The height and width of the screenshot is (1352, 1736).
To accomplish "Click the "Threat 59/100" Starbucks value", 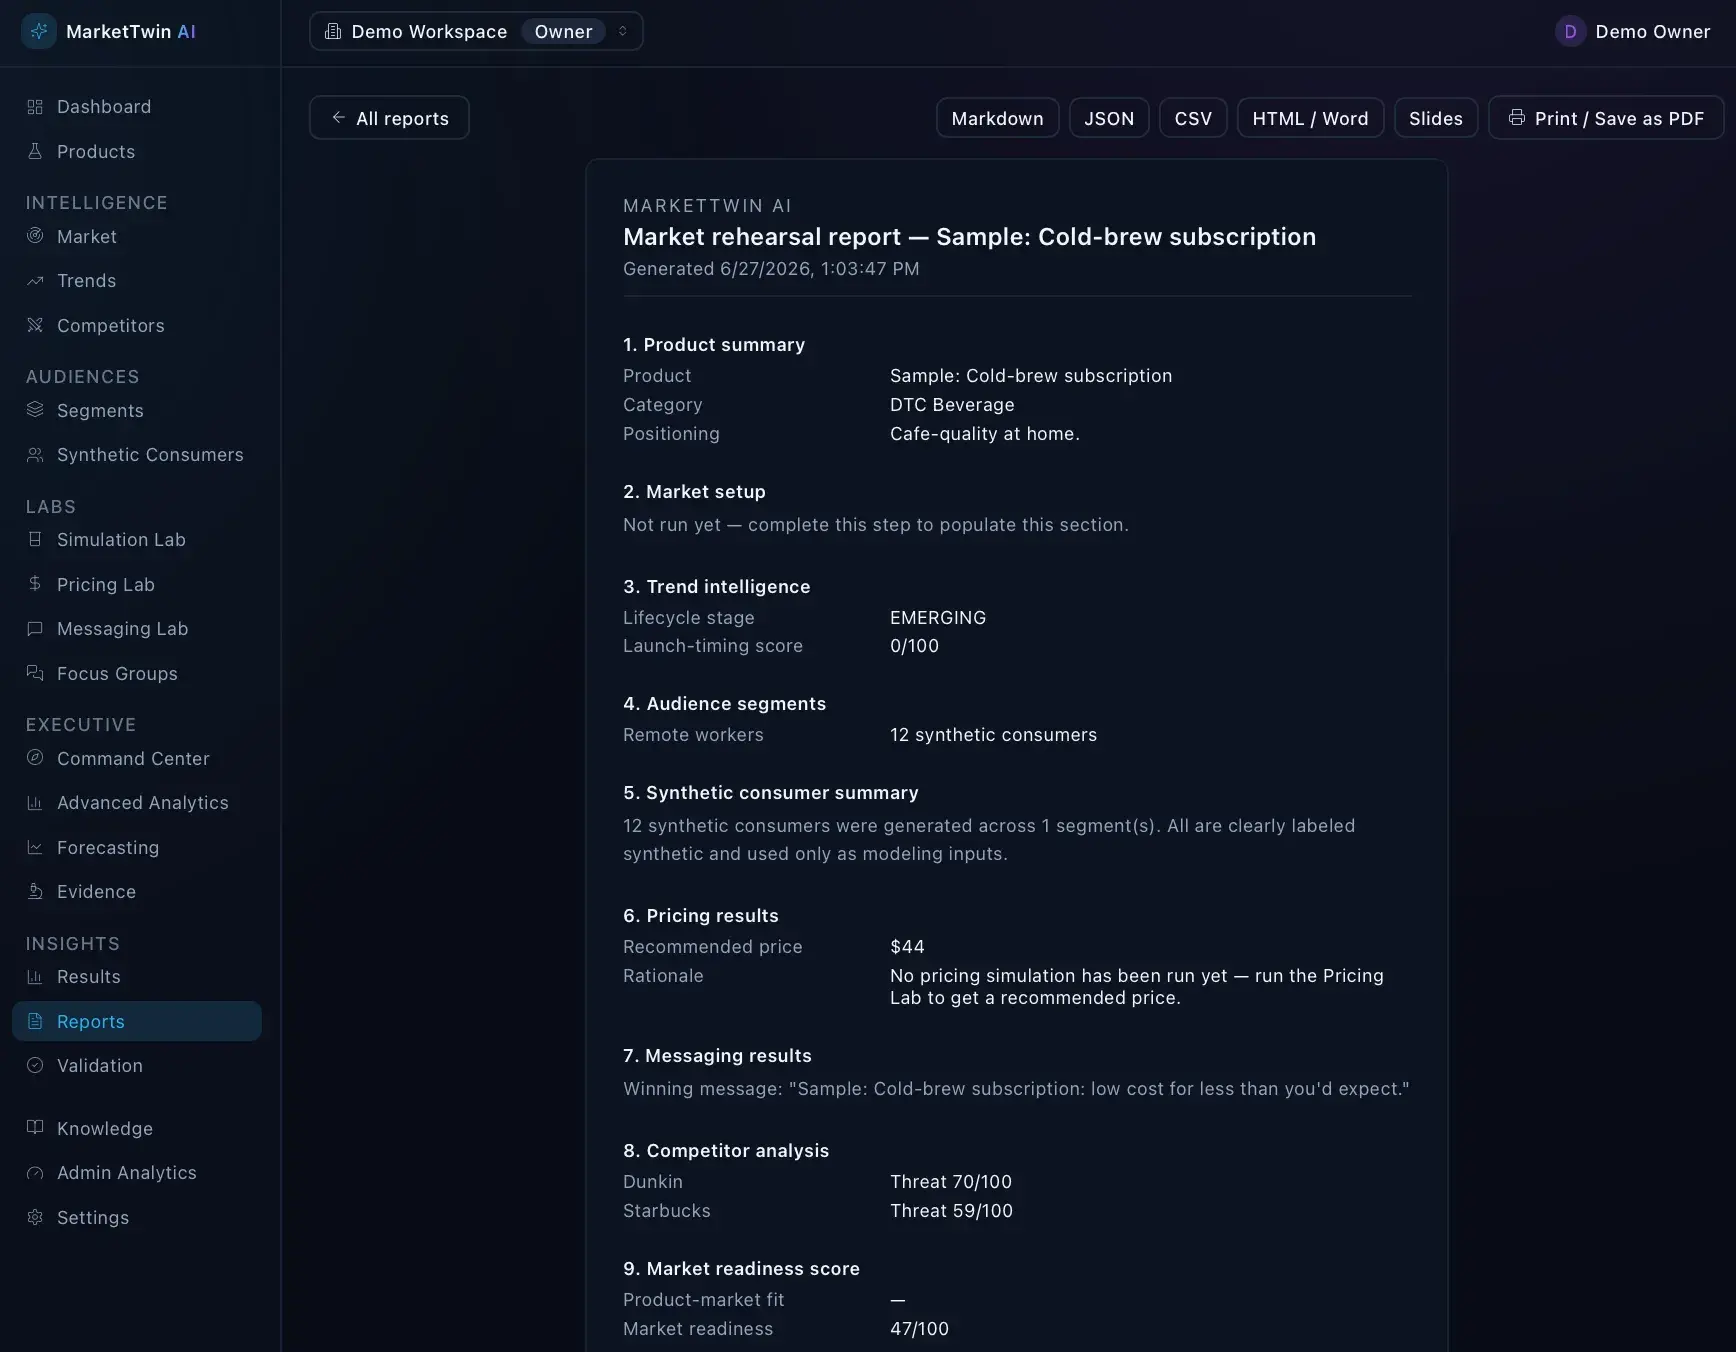I will 951,1211.
